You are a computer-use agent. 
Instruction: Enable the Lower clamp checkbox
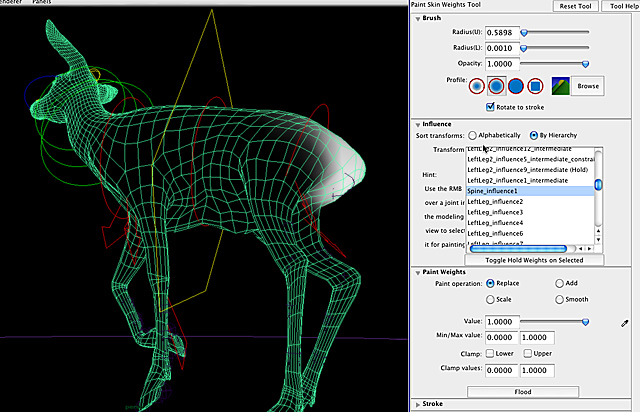(x=490, y=353)
